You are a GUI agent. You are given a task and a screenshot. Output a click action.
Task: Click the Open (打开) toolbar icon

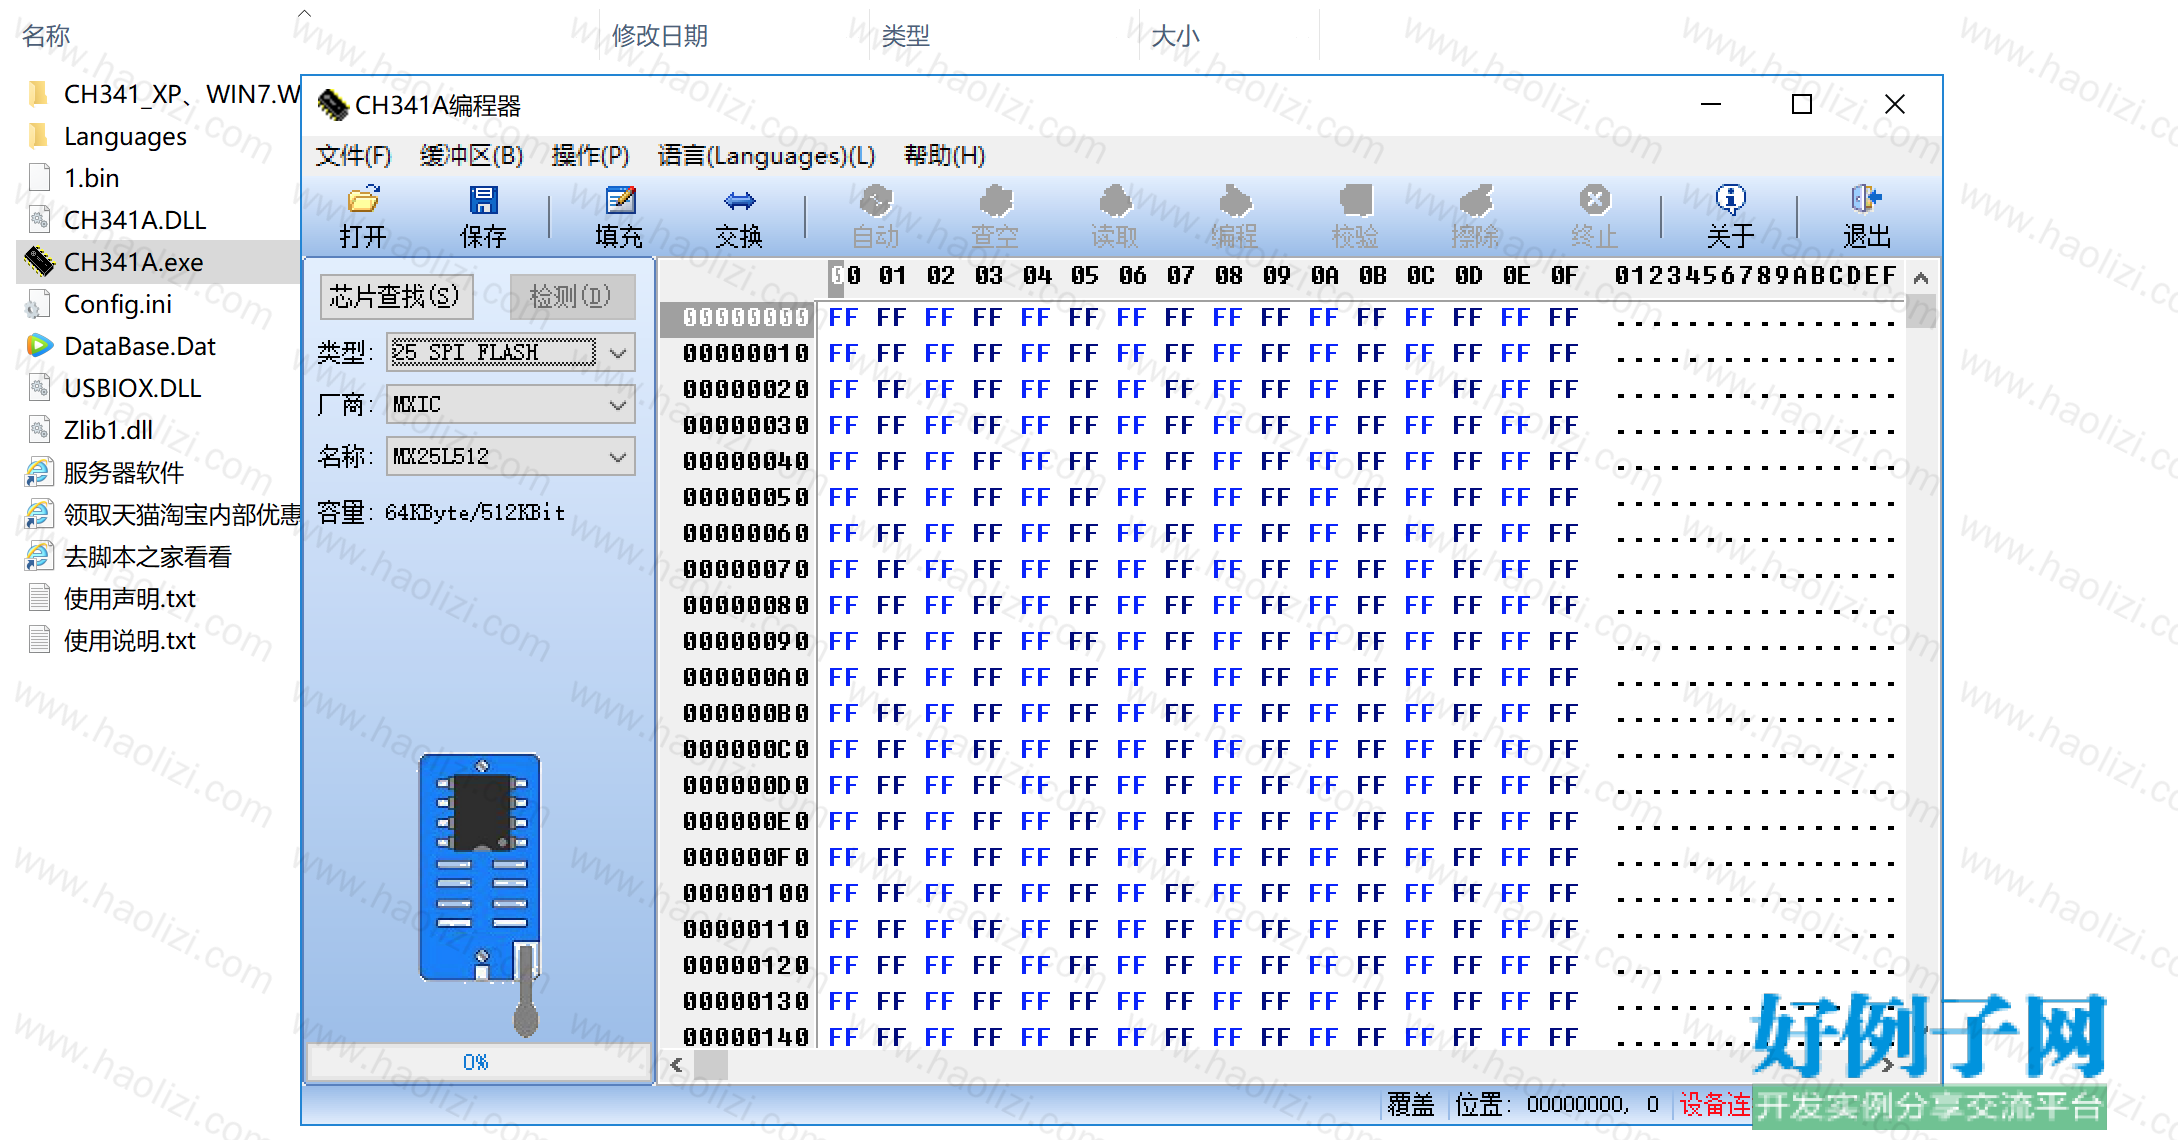click(363, 200)
